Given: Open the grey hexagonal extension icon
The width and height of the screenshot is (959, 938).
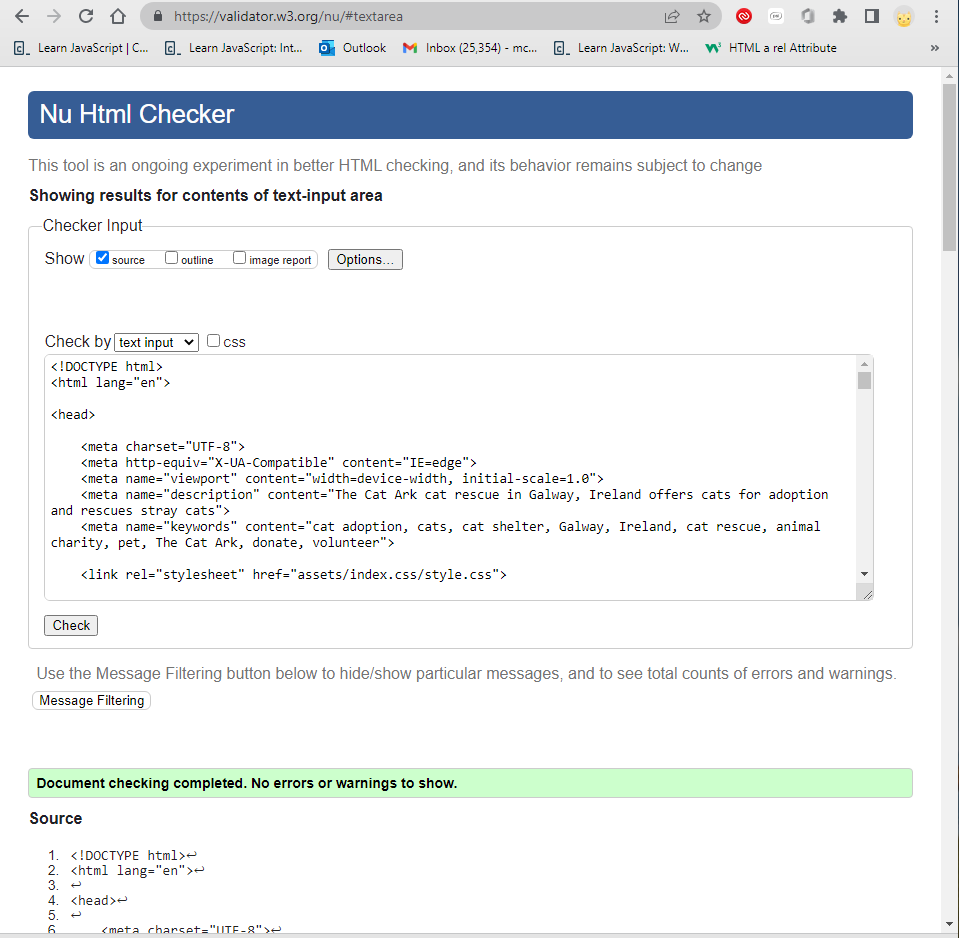Looking at the screenshot, I should [808, 17].
